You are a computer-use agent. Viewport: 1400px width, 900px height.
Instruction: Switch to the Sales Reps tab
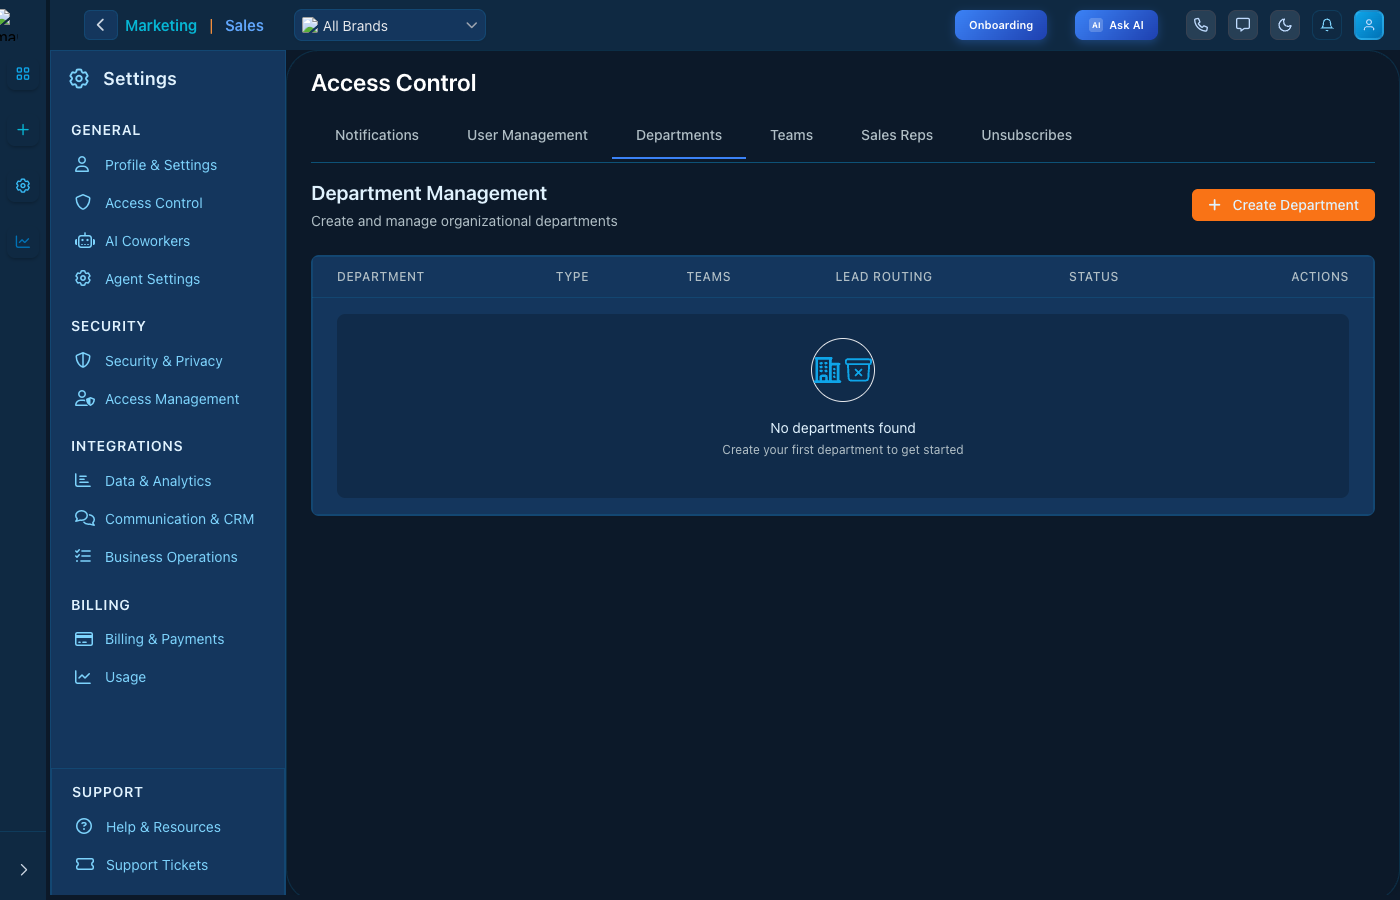click(897, 135)
